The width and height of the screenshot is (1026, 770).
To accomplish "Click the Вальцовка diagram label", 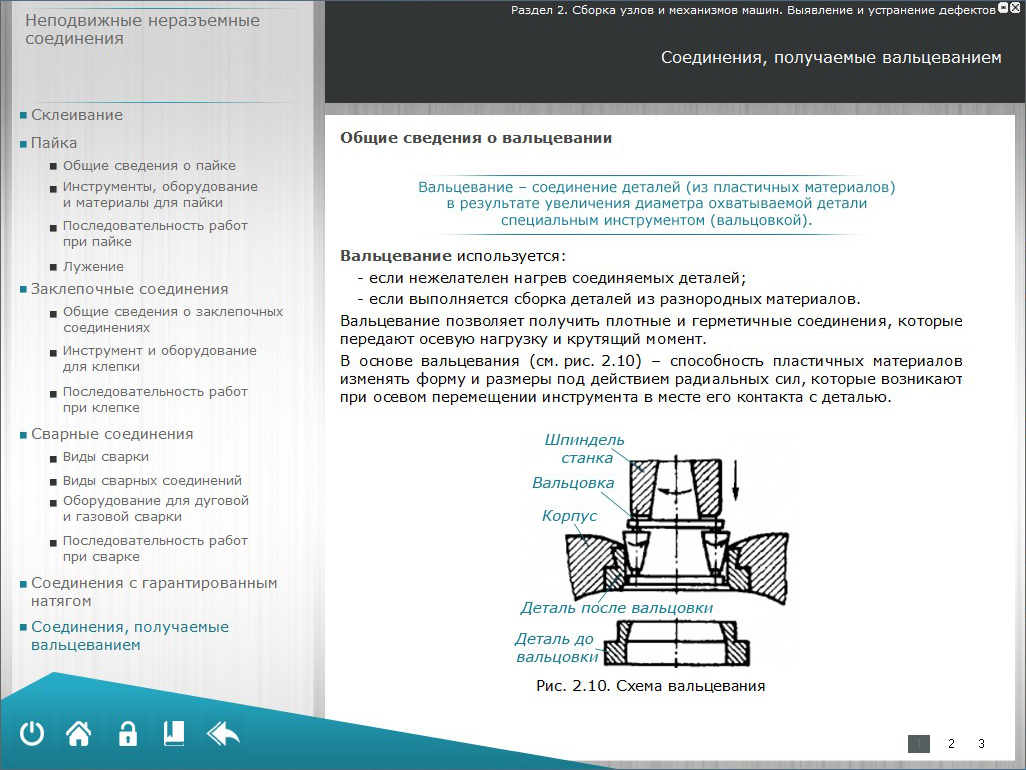I will (573, 483).
